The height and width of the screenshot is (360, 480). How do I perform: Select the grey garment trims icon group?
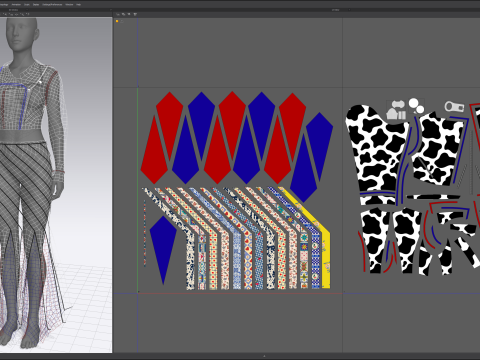396,110
